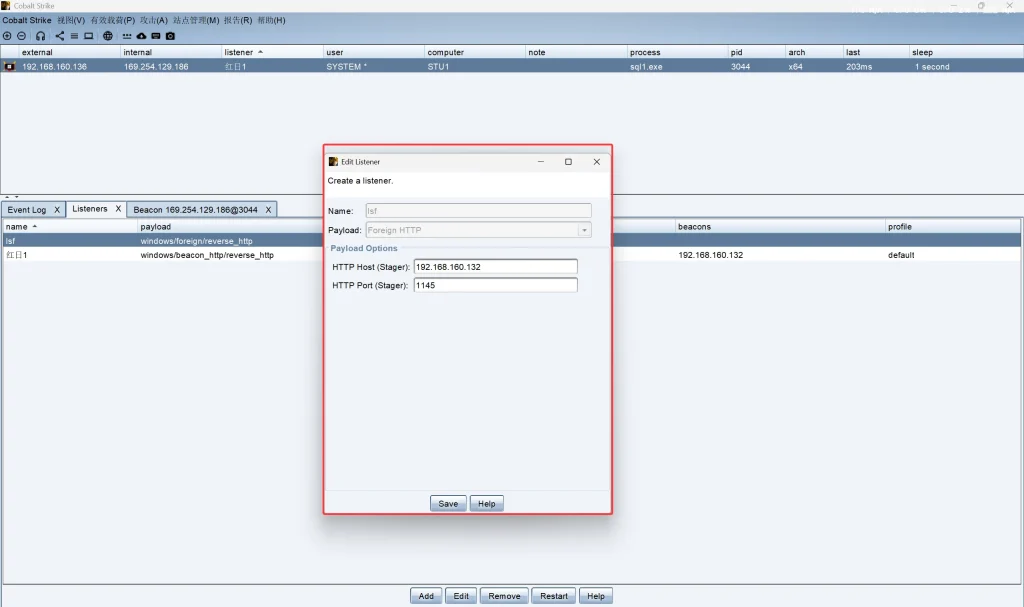The width and height of the screenshot is (1024, 607).
Task: Click the Edit listener button
Action: coord(461,596)
